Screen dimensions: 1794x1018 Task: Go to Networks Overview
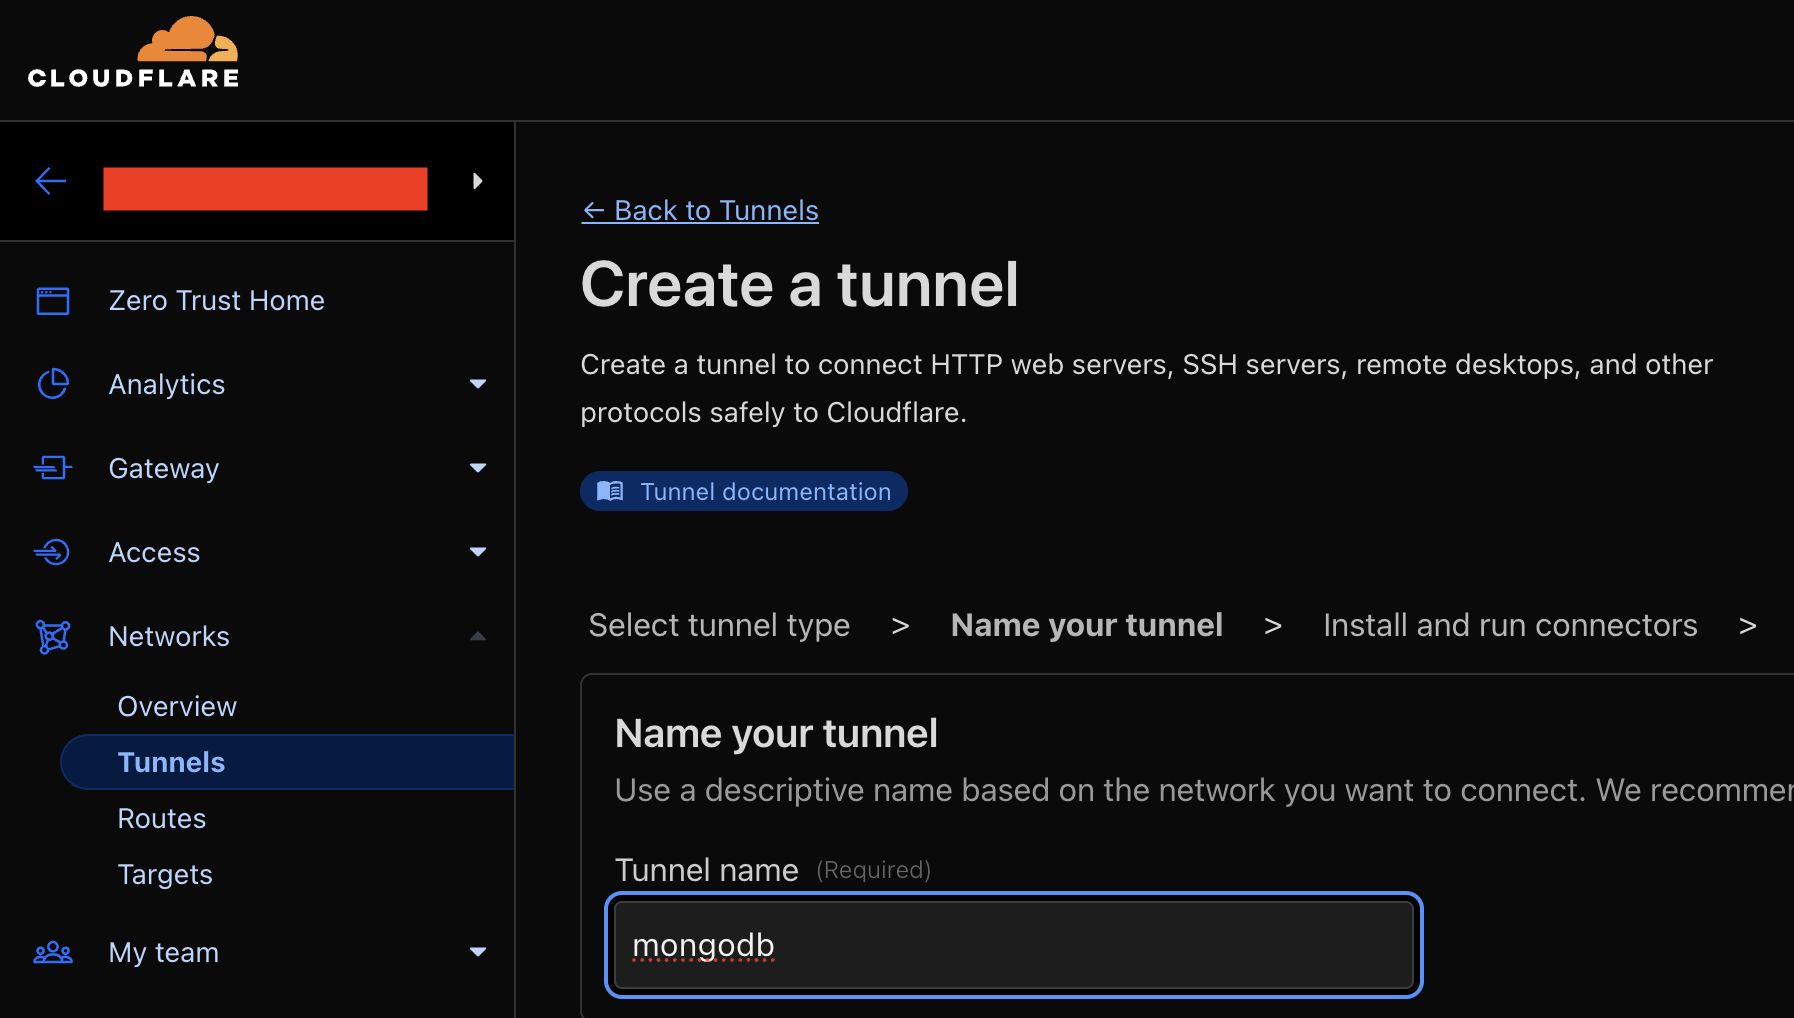pos(177,706)
